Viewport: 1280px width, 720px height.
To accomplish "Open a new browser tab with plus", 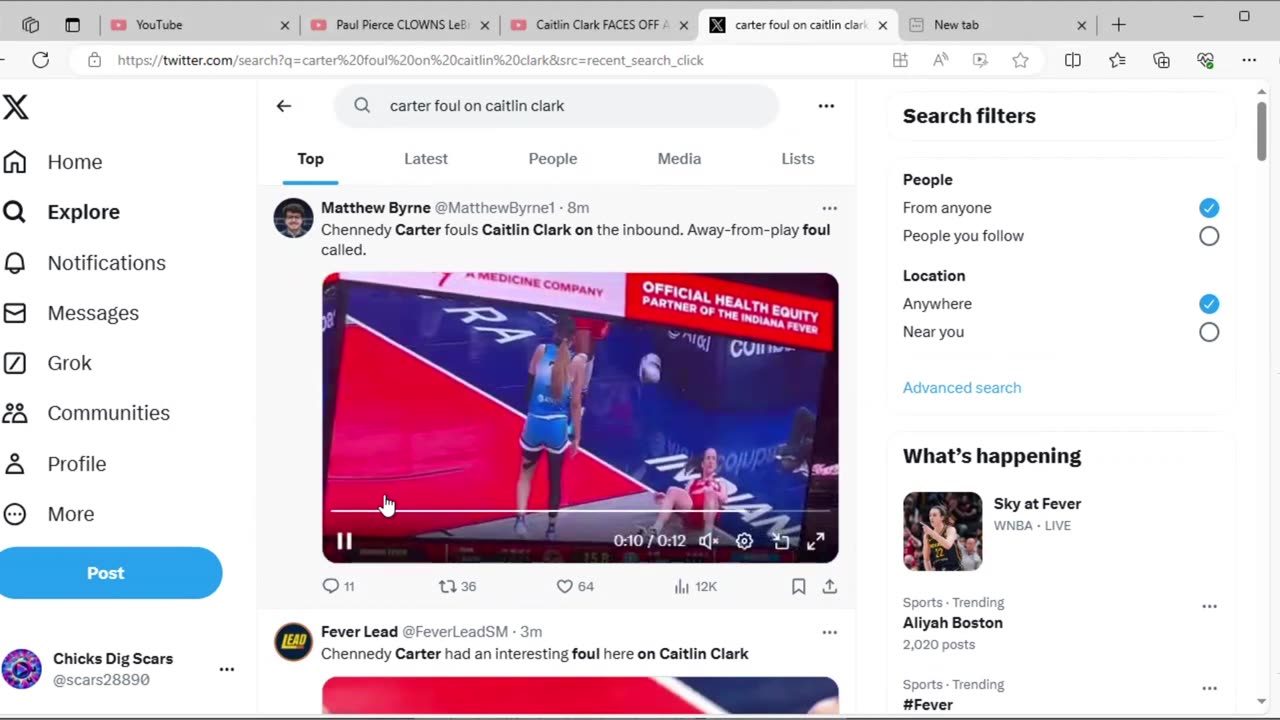I will [x=1119, y=25].
